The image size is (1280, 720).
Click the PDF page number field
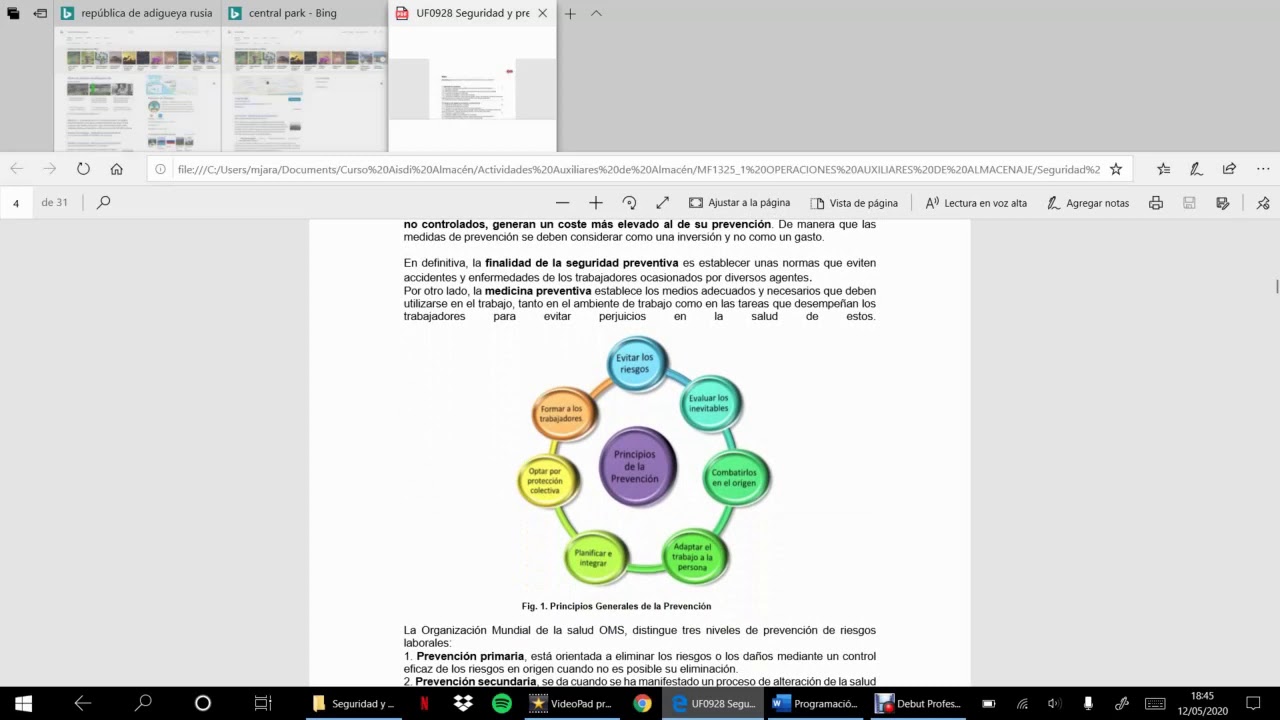[x=17, y=202]
